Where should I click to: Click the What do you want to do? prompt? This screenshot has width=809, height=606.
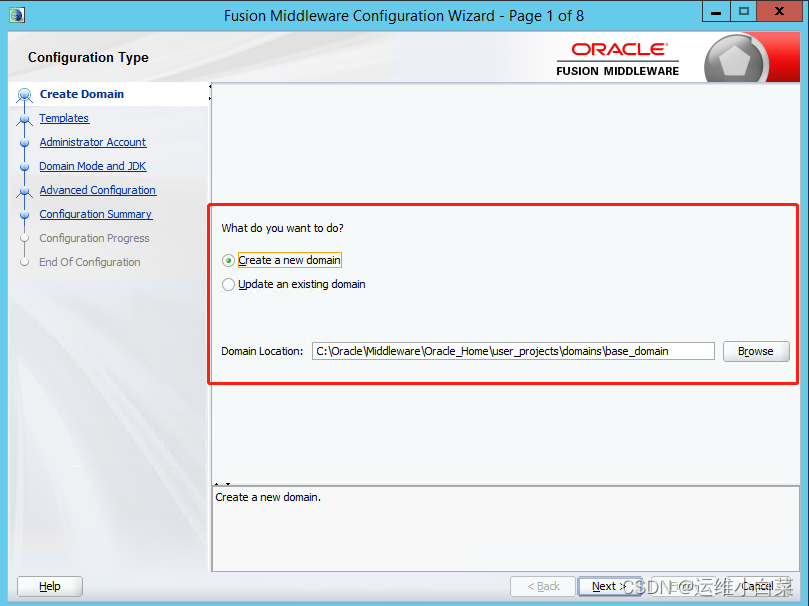pos(282,228)
